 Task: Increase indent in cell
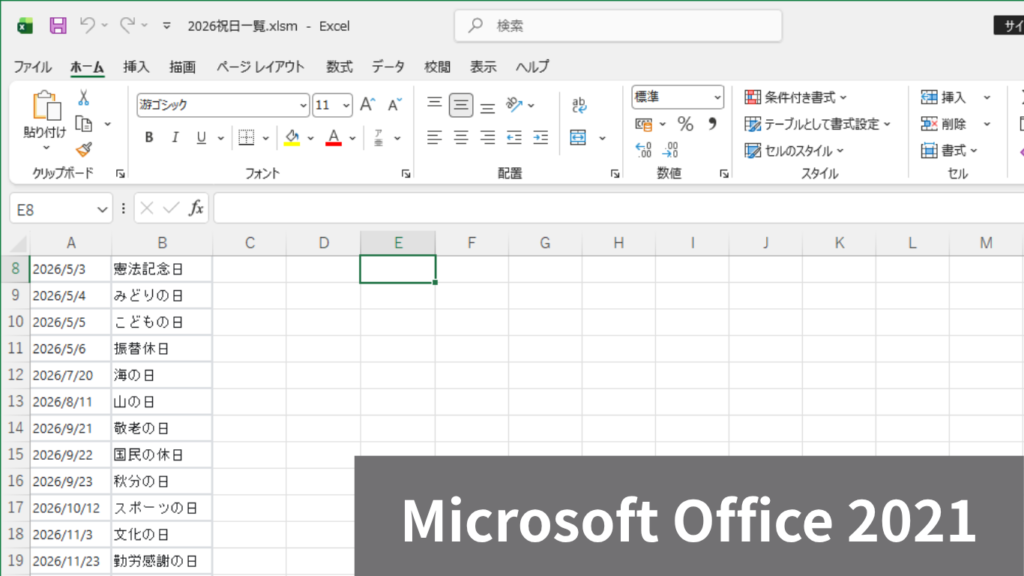pos(541,137)
